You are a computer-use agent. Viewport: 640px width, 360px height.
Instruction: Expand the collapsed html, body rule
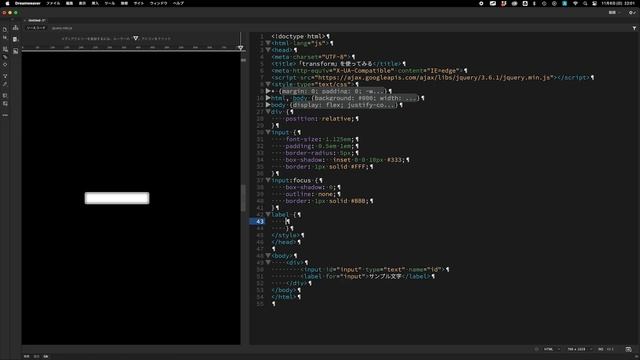tap(268, 98)
